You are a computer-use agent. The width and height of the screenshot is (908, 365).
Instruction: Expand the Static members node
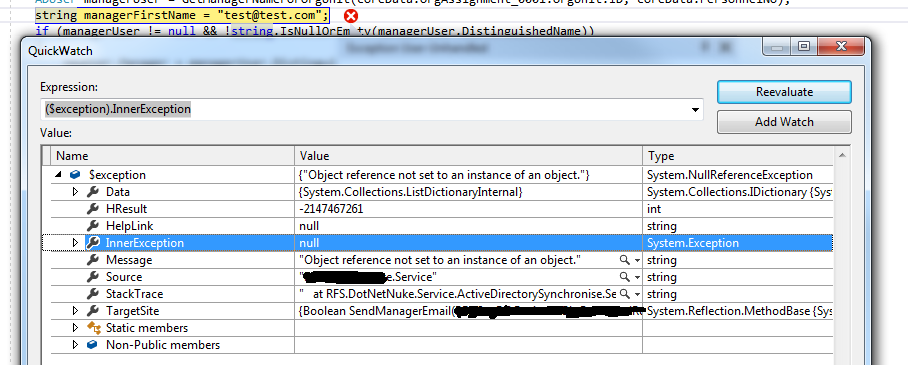pos(75,328)
